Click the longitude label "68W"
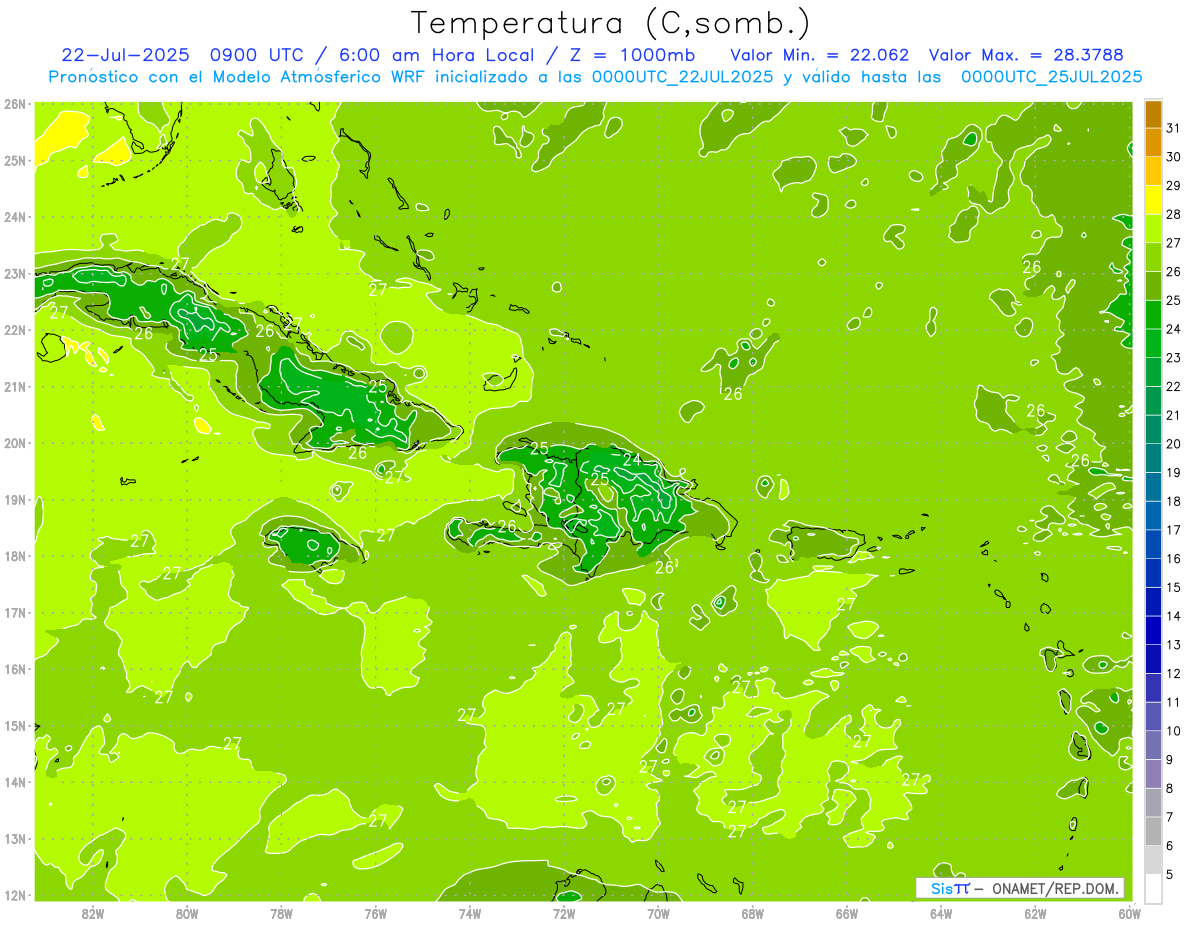Screen dimensions: 1200x927 pyautogui.click(x=753, y=913)
